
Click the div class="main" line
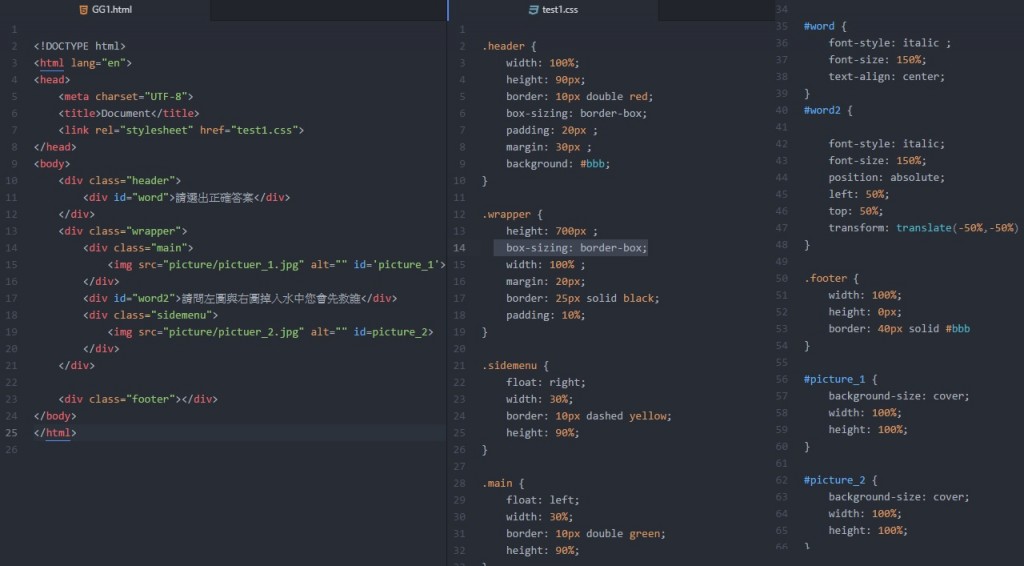click(x=138, y=248)
